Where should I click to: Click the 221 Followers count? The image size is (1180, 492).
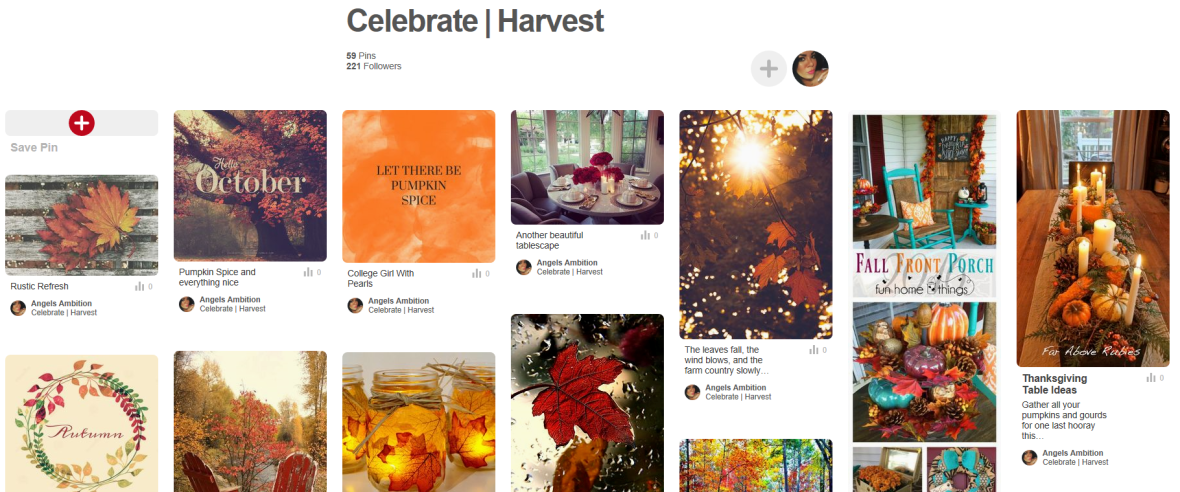click(x=374, y=66)
